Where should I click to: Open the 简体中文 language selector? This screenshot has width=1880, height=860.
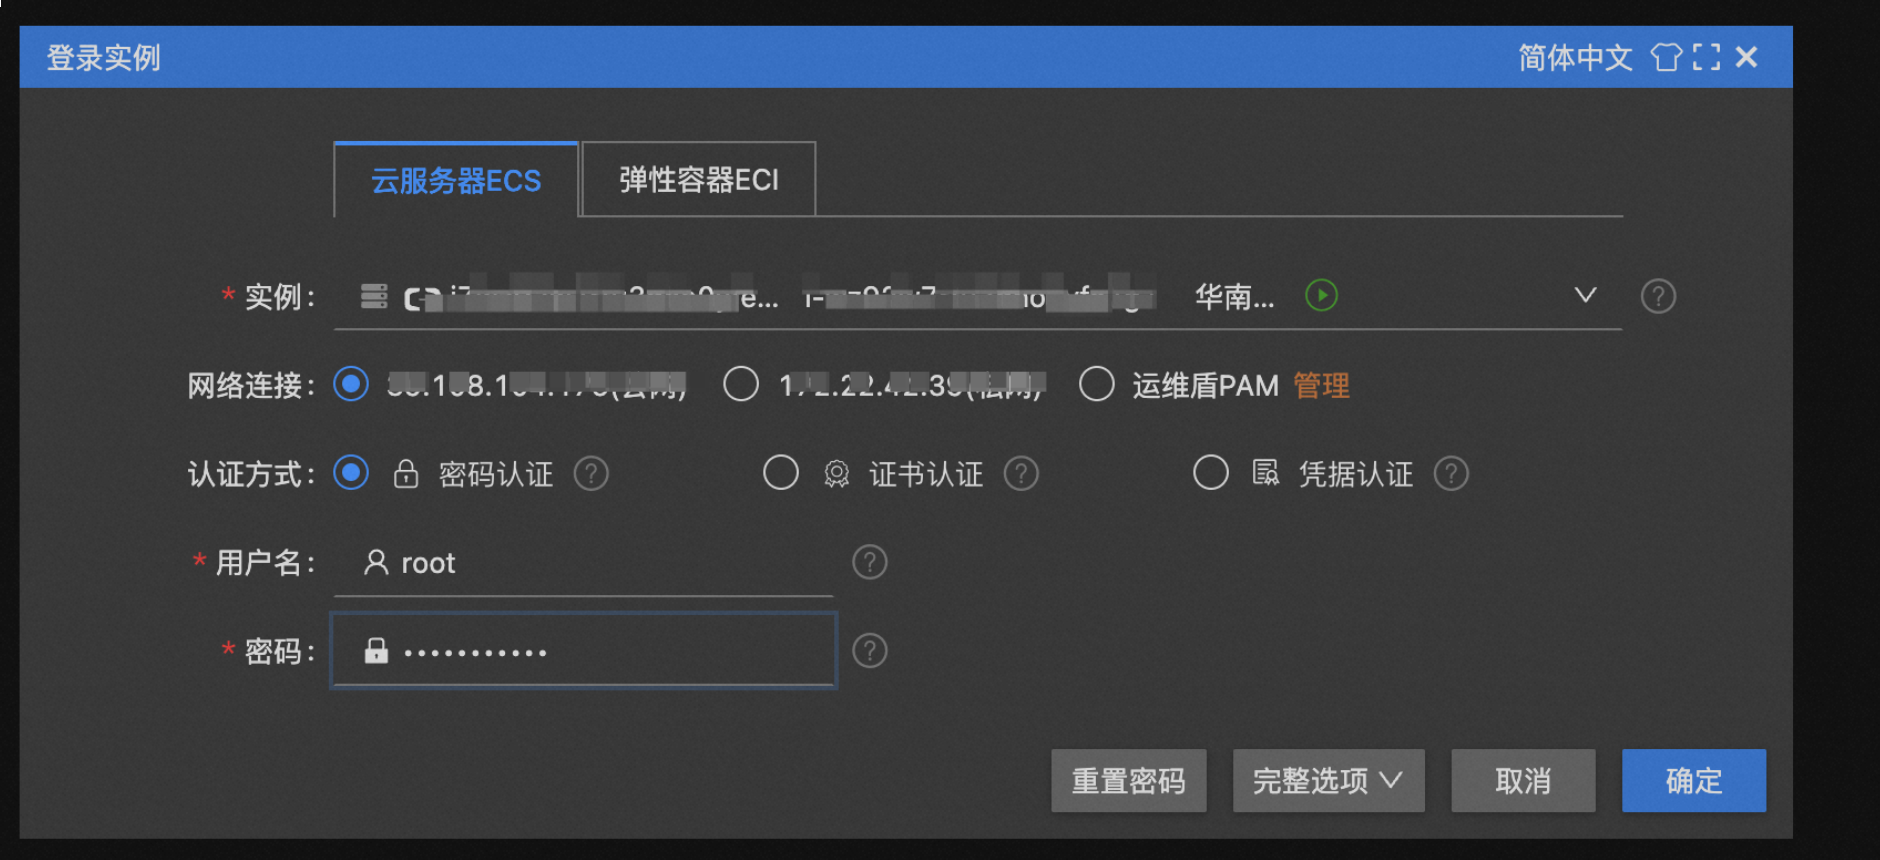point(1575,58)
